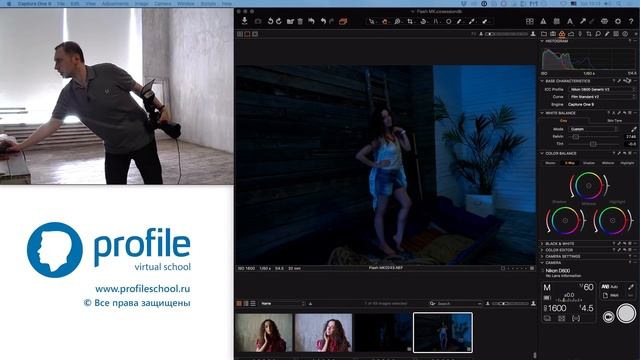This screenshot has height=360, width=640.
Task: Pick white balance with eyedropper in White Balance panel
Action: pyautogui.click(x=633, y=129)
